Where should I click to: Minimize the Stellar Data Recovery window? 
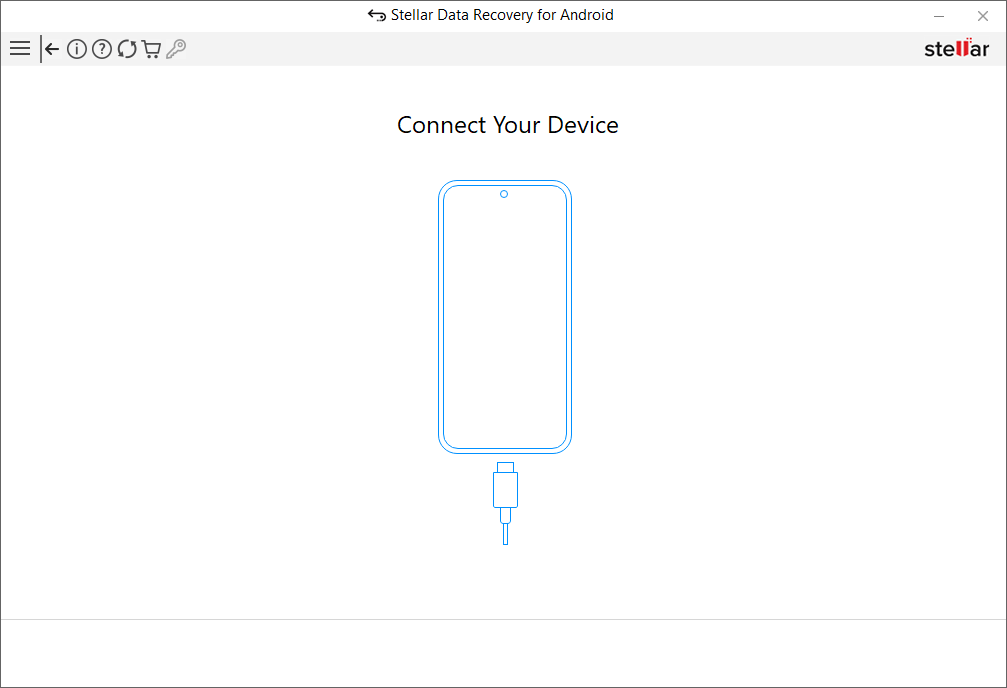pyautogui.click(x=939, y=16)
